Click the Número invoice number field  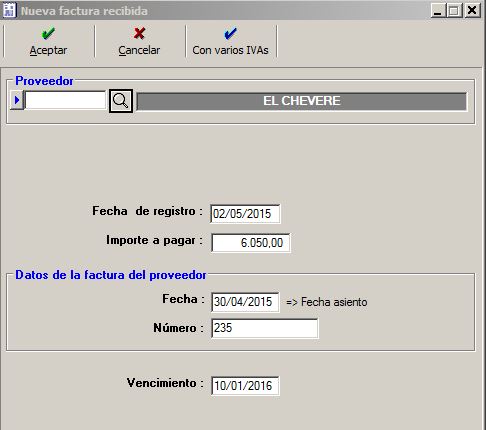point(265,328)
